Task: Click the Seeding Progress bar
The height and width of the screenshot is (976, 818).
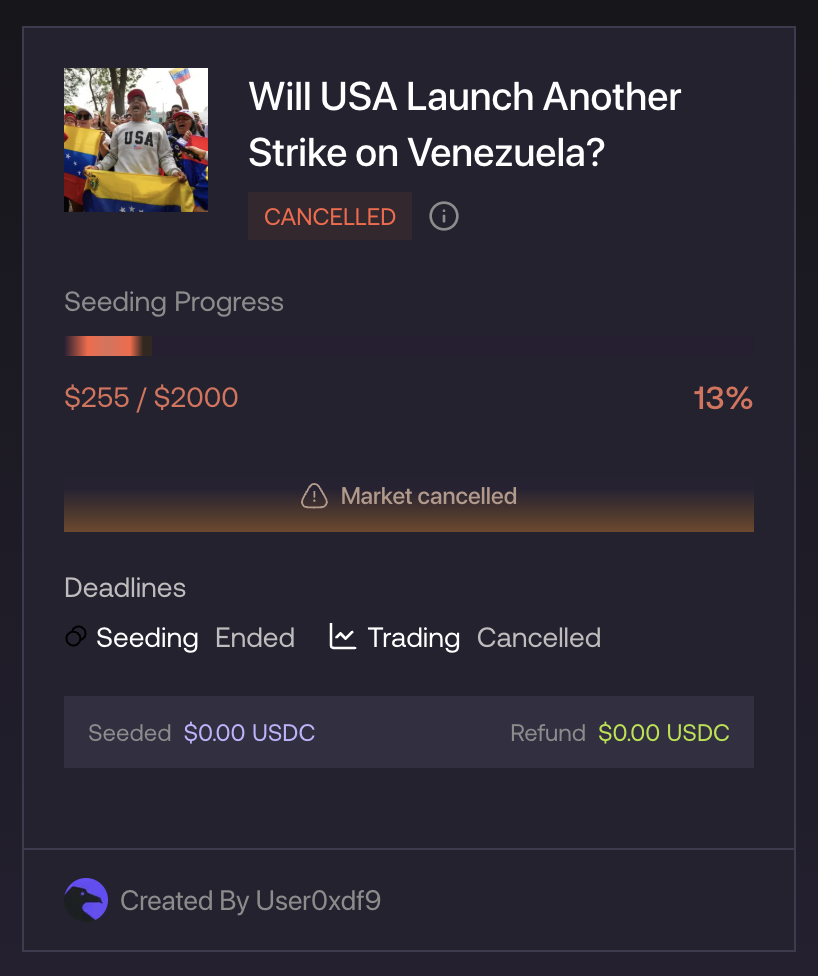Action: tap(409, 345)
